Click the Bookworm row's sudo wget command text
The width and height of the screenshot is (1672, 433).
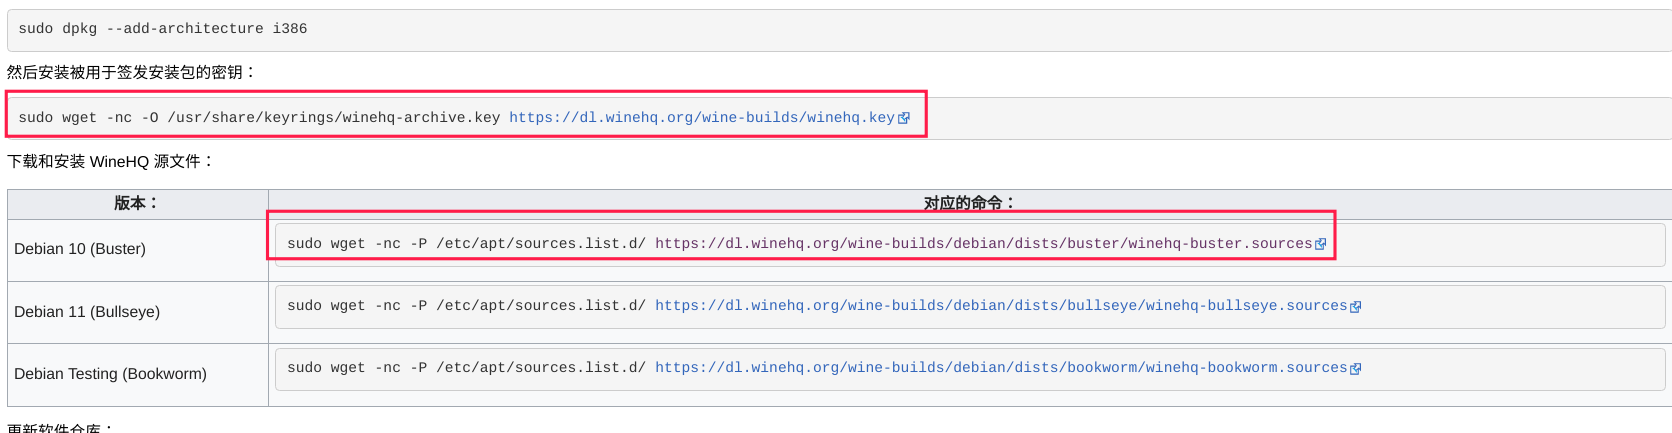(x=466, y=368)
